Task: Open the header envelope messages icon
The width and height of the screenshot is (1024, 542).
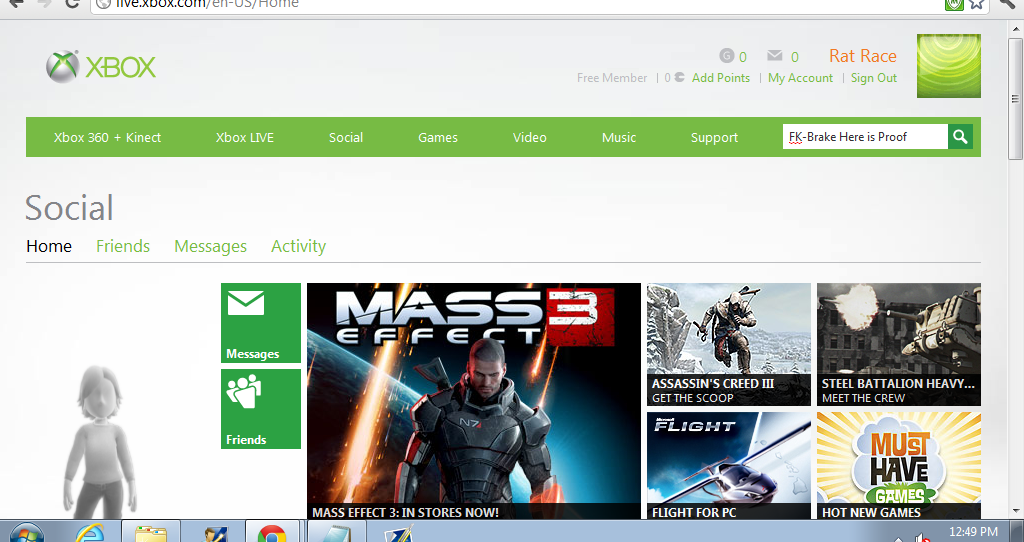Action: click(775, 56)
